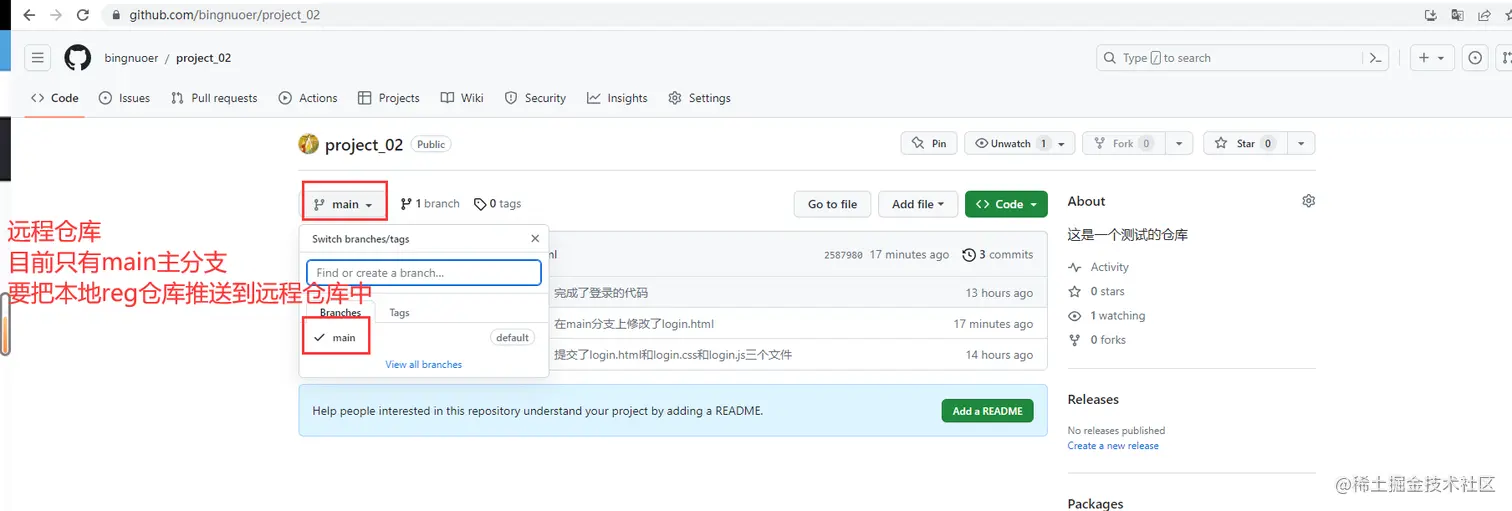Go back using the browser back arrow

[29, 15]
